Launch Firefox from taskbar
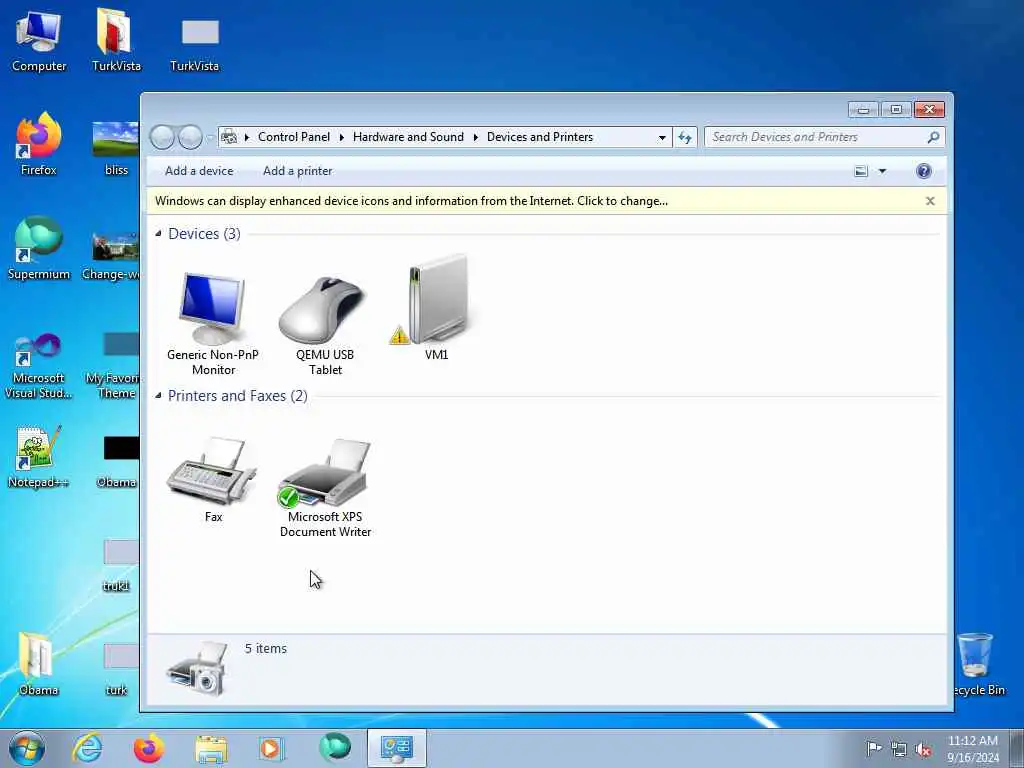1024x768 pixels. [x=149, y=748]
